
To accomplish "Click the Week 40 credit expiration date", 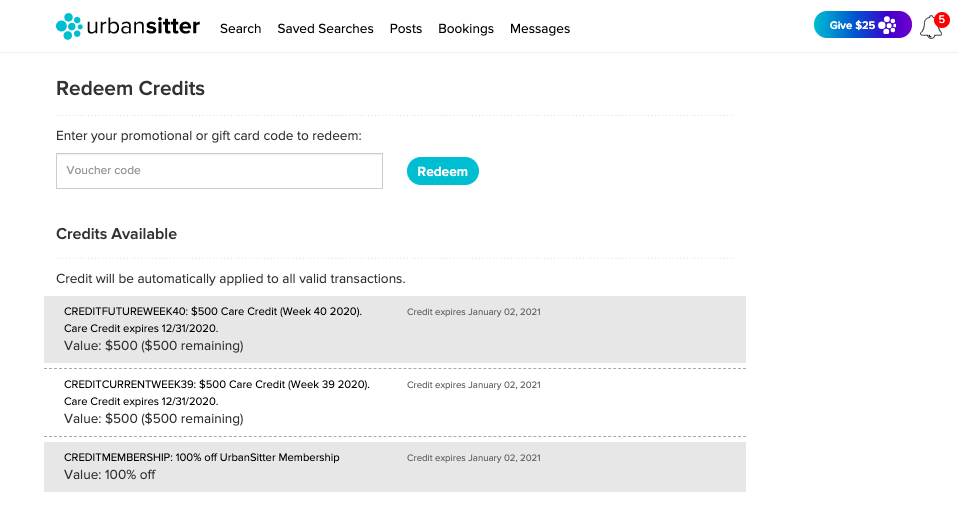I will click(474, 312).
